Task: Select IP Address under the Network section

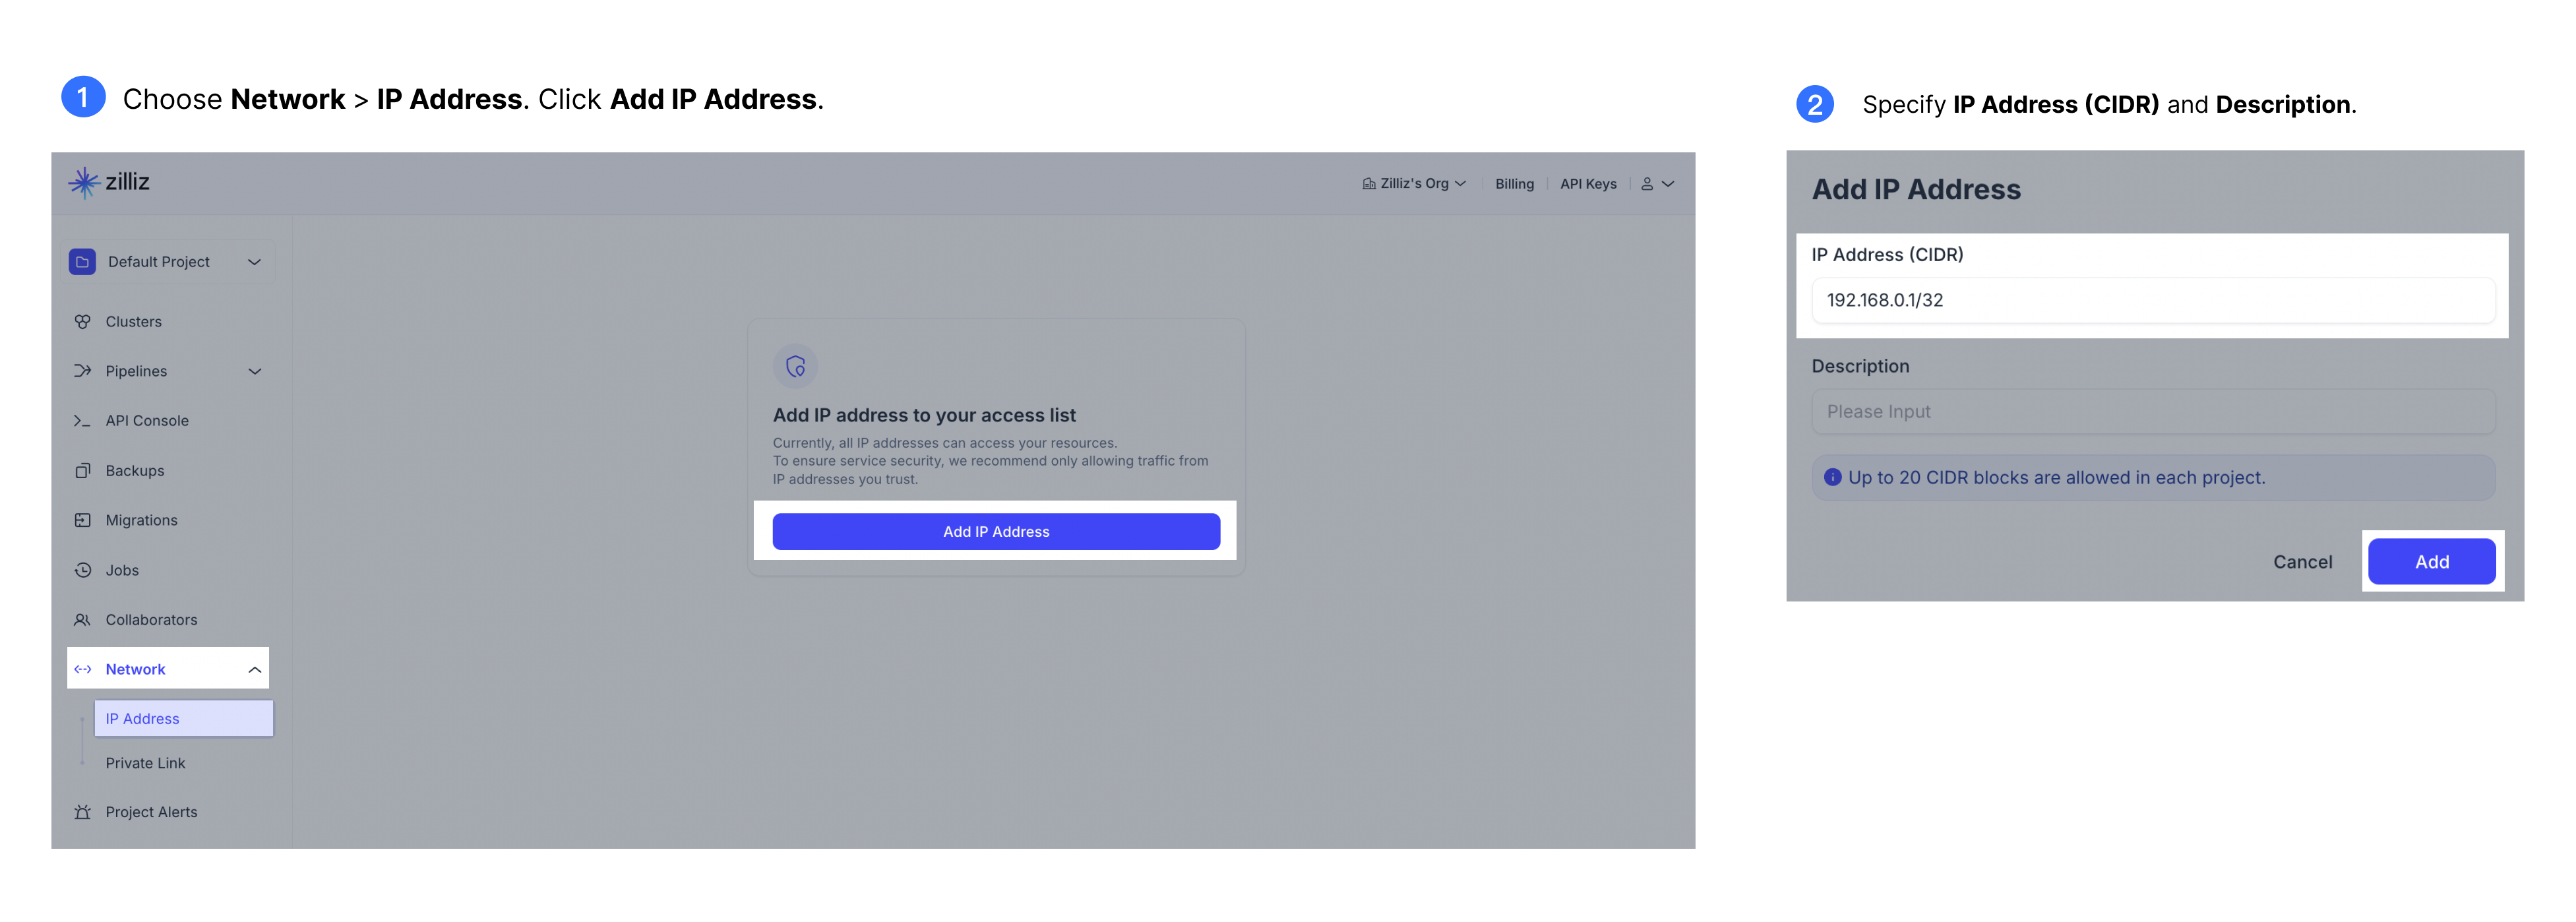Action: pos(143,718)
